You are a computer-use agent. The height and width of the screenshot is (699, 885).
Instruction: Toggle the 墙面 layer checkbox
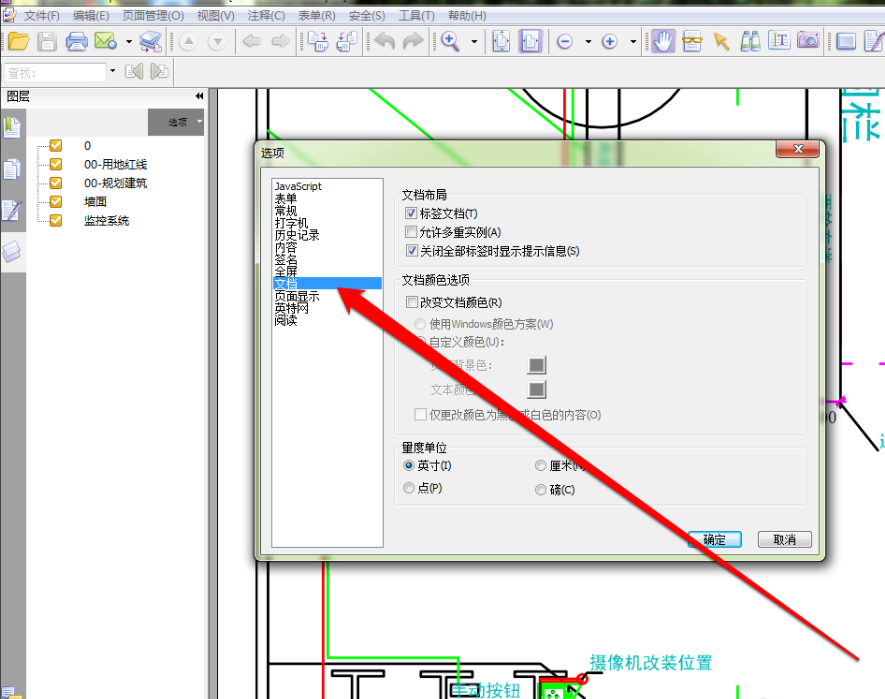point(56,202)
